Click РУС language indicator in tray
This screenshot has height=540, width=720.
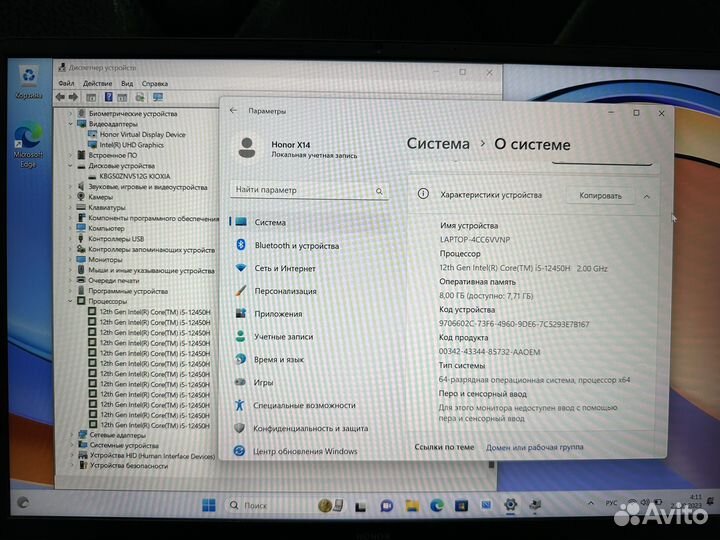pos(611,503)
